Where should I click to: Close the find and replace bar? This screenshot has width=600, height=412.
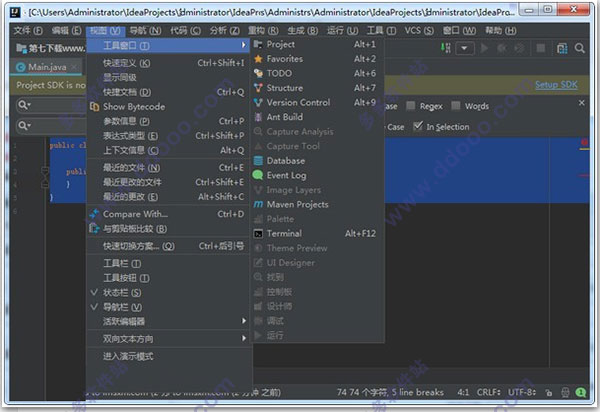click(582, 103)
